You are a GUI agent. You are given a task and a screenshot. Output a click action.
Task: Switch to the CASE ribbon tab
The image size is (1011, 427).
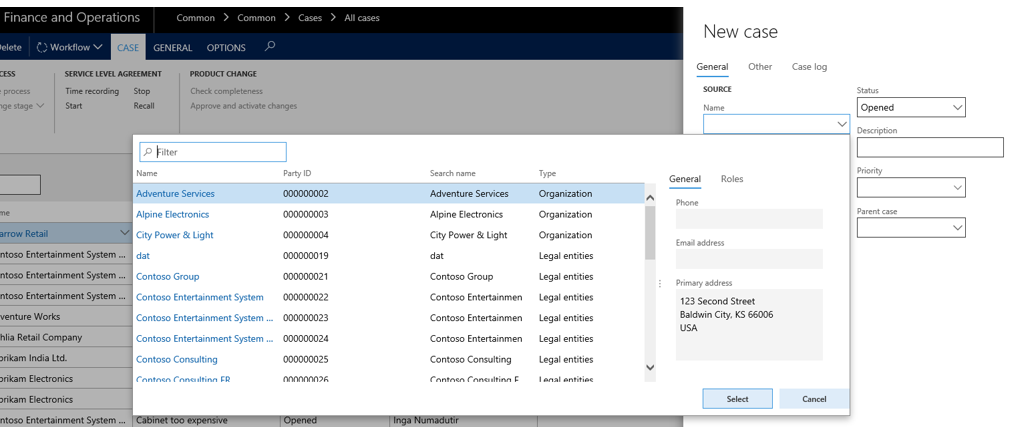(128, 48)
